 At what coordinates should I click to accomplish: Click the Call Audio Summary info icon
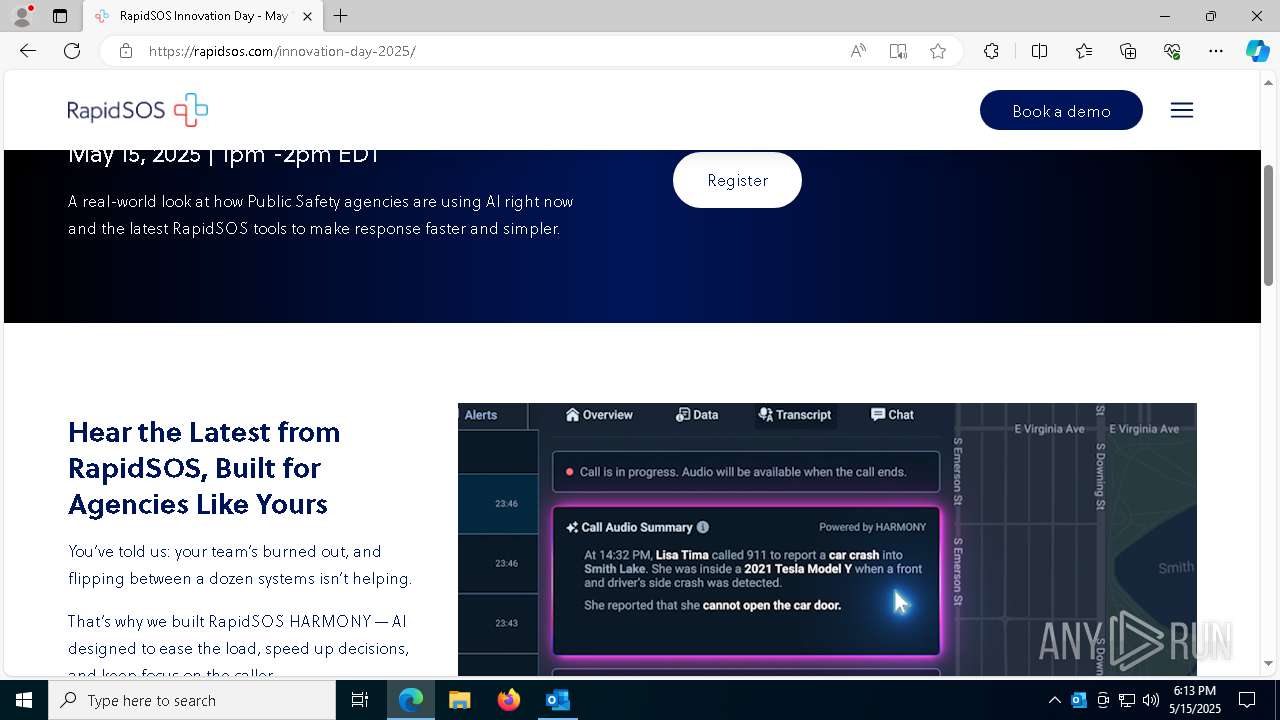click(703, 527)
